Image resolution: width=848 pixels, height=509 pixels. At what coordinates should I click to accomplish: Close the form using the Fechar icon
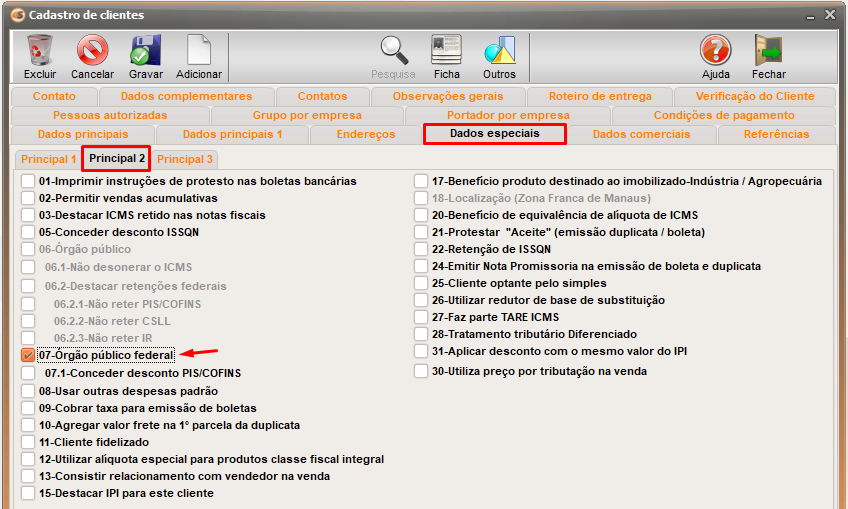(x=768, y=51)
